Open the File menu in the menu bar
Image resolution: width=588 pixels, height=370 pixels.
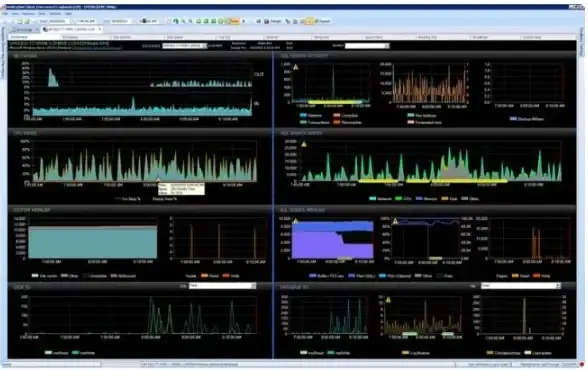point(5,13)
